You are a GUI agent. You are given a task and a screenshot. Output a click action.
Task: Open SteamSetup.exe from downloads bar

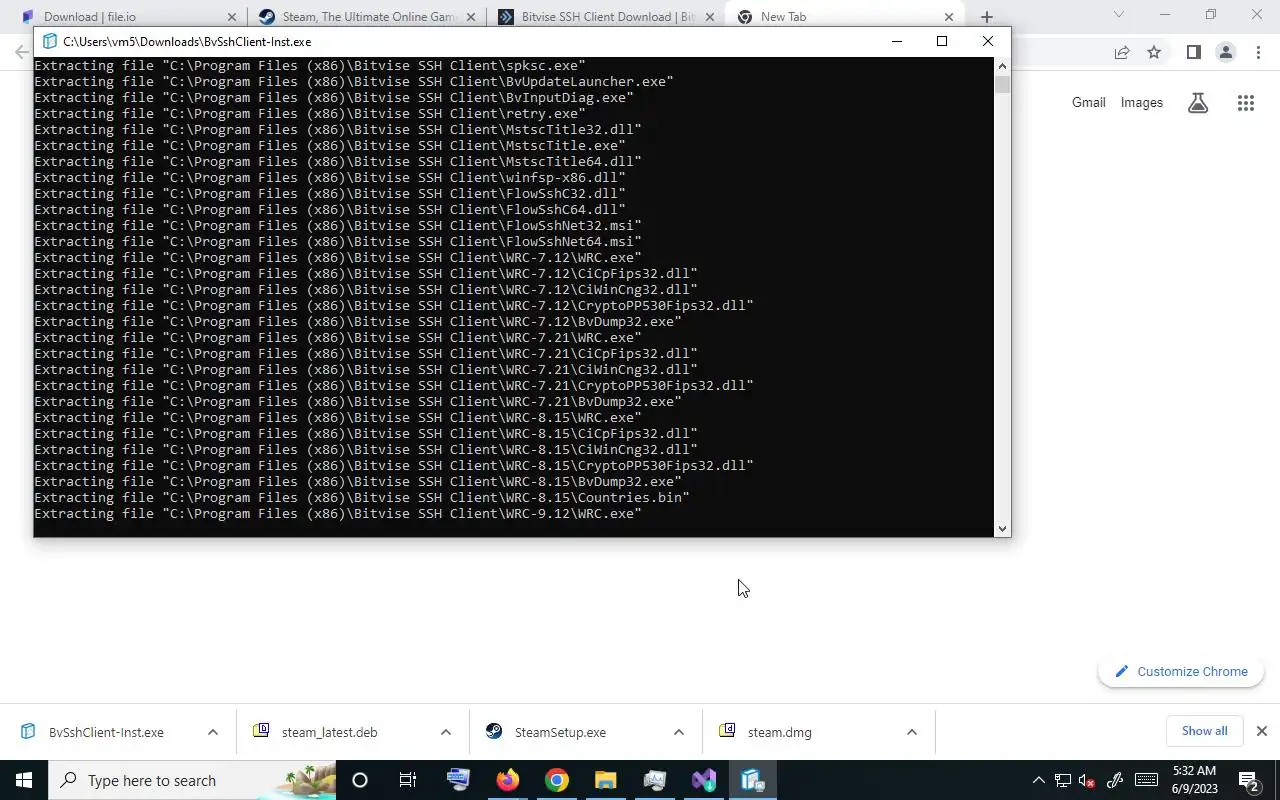click(x=560, y=732)
